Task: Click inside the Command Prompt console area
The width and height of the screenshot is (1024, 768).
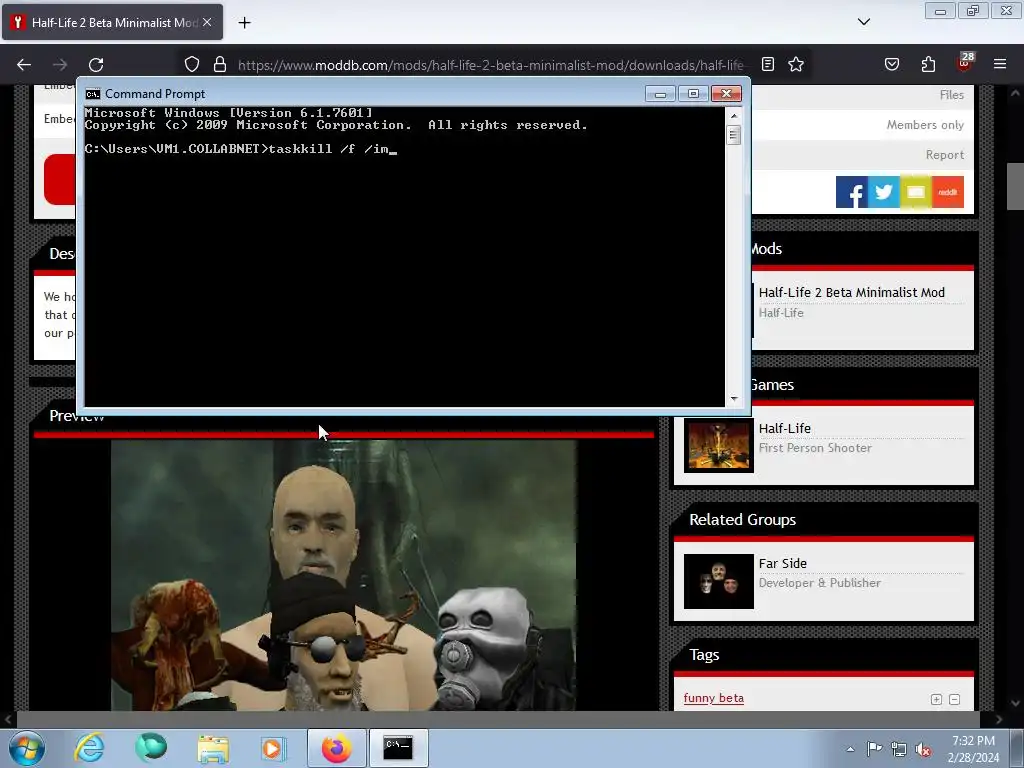Action: pyautogui.click(x=404, y=257)
